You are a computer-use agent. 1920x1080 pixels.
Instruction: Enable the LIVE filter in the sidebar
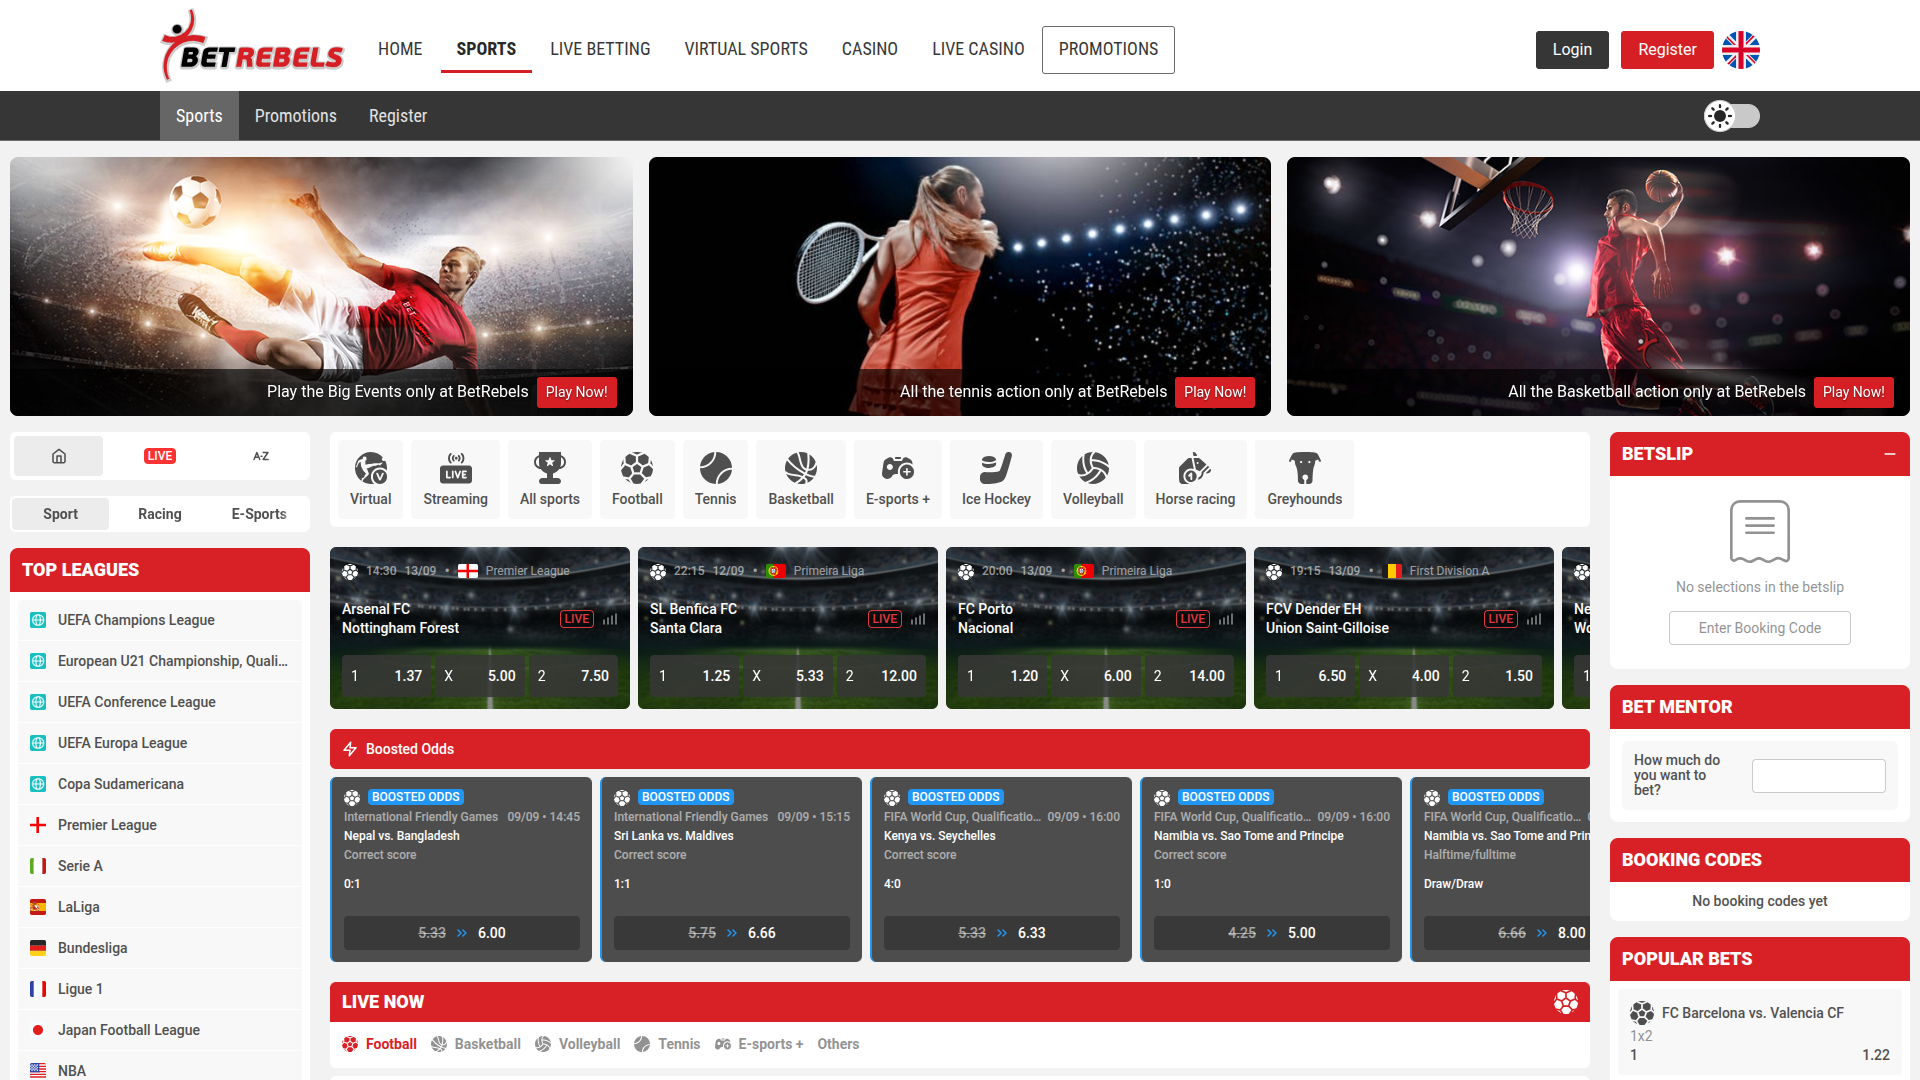(x=159, y=455)
